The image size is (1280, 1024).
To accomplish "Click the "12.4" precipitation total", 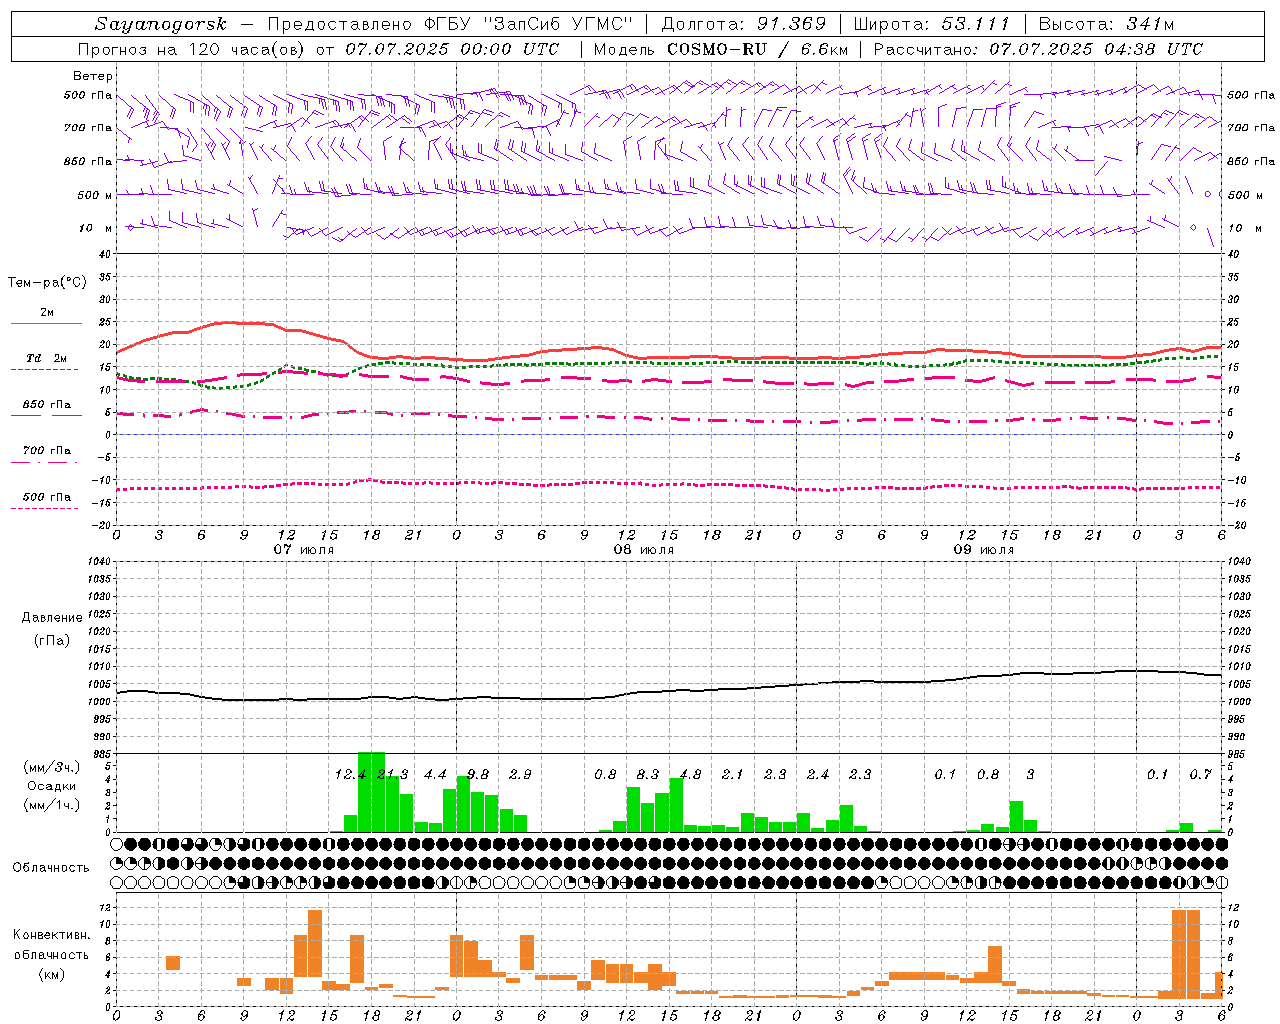I will click(x=350, y=774).
